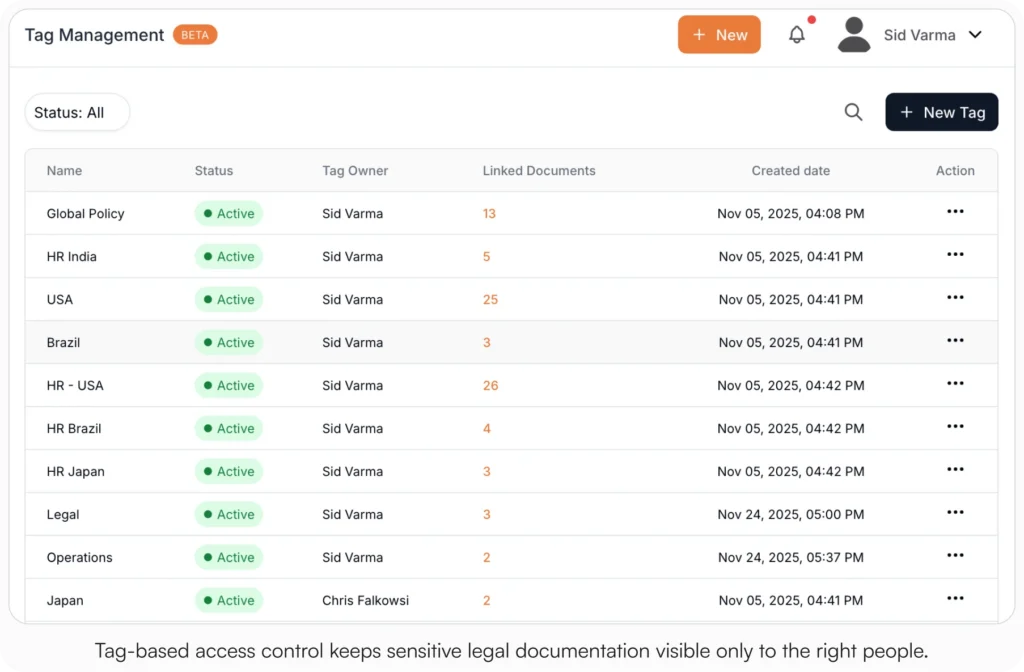Sort by the Name column header
1024x672 pixels.
64,170
